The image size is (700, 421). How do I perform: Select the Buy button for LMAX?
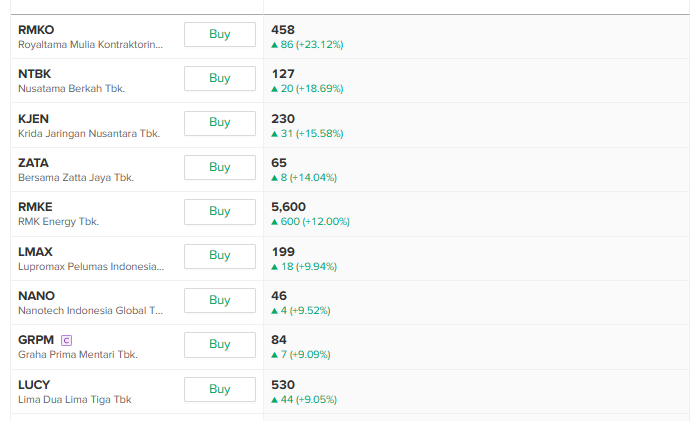(220, 255)
